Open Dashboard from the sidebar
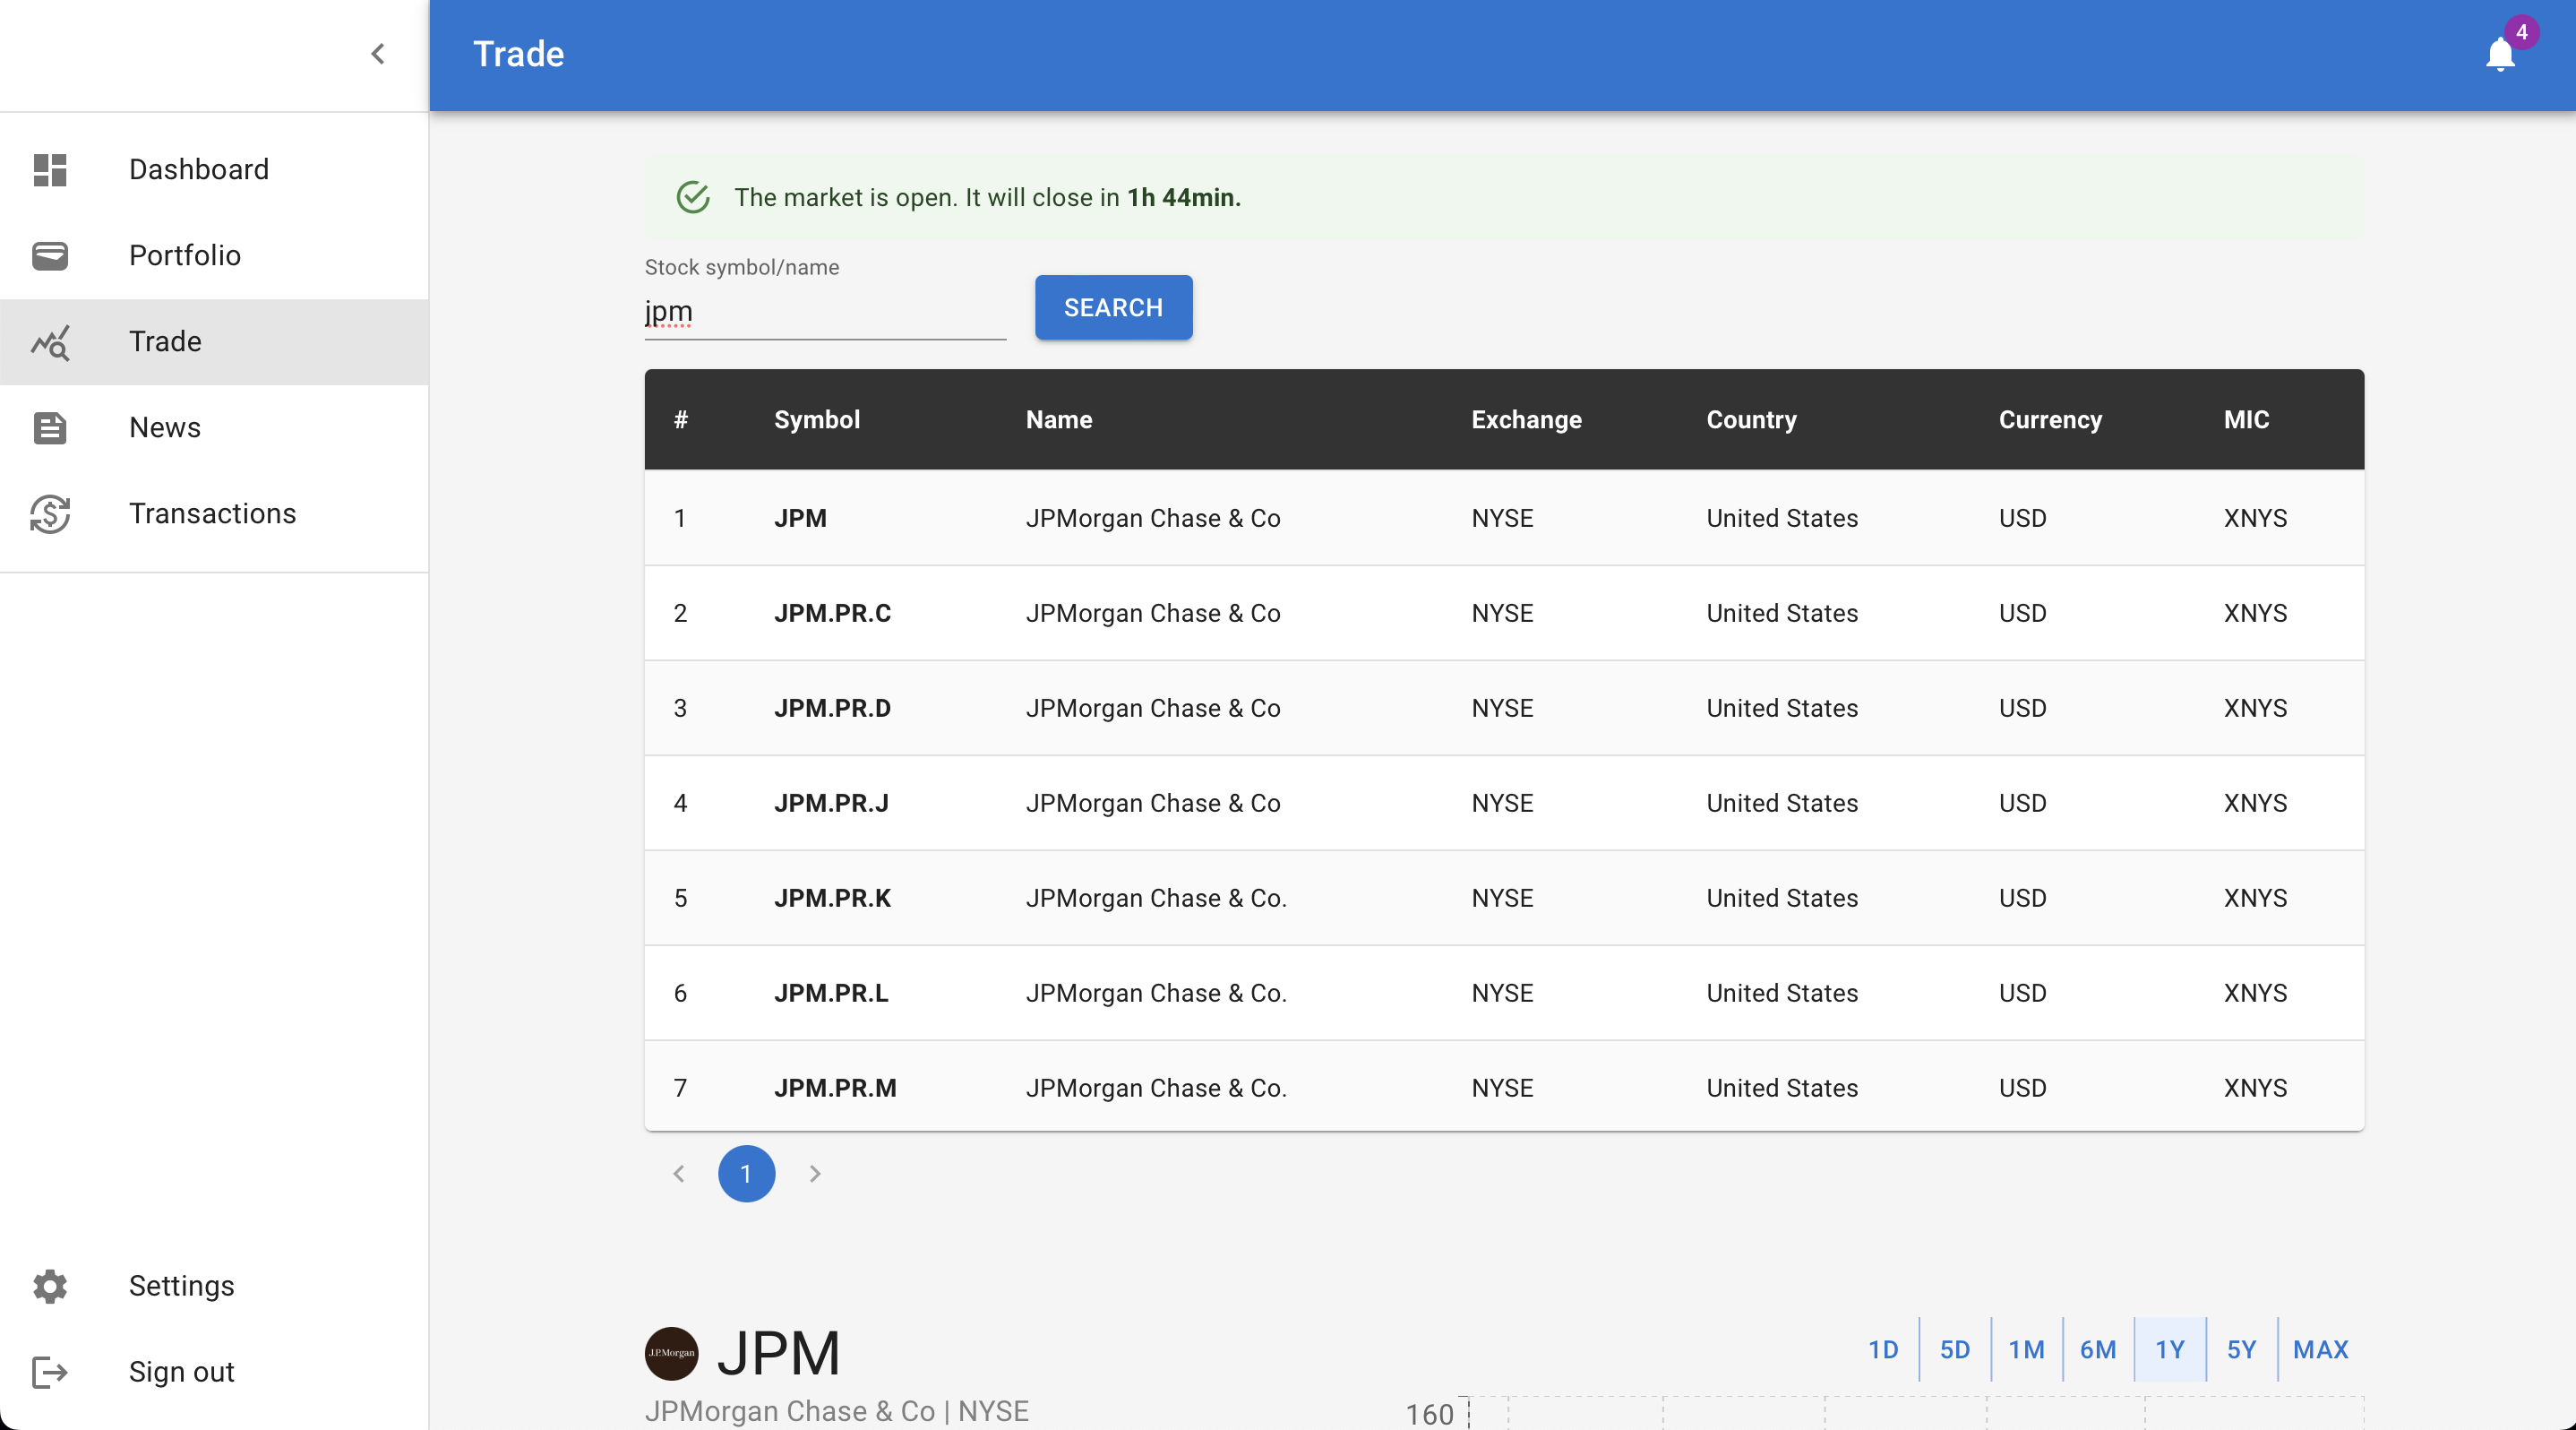This screenshot has height=1430, width=2576. (214, 169)
